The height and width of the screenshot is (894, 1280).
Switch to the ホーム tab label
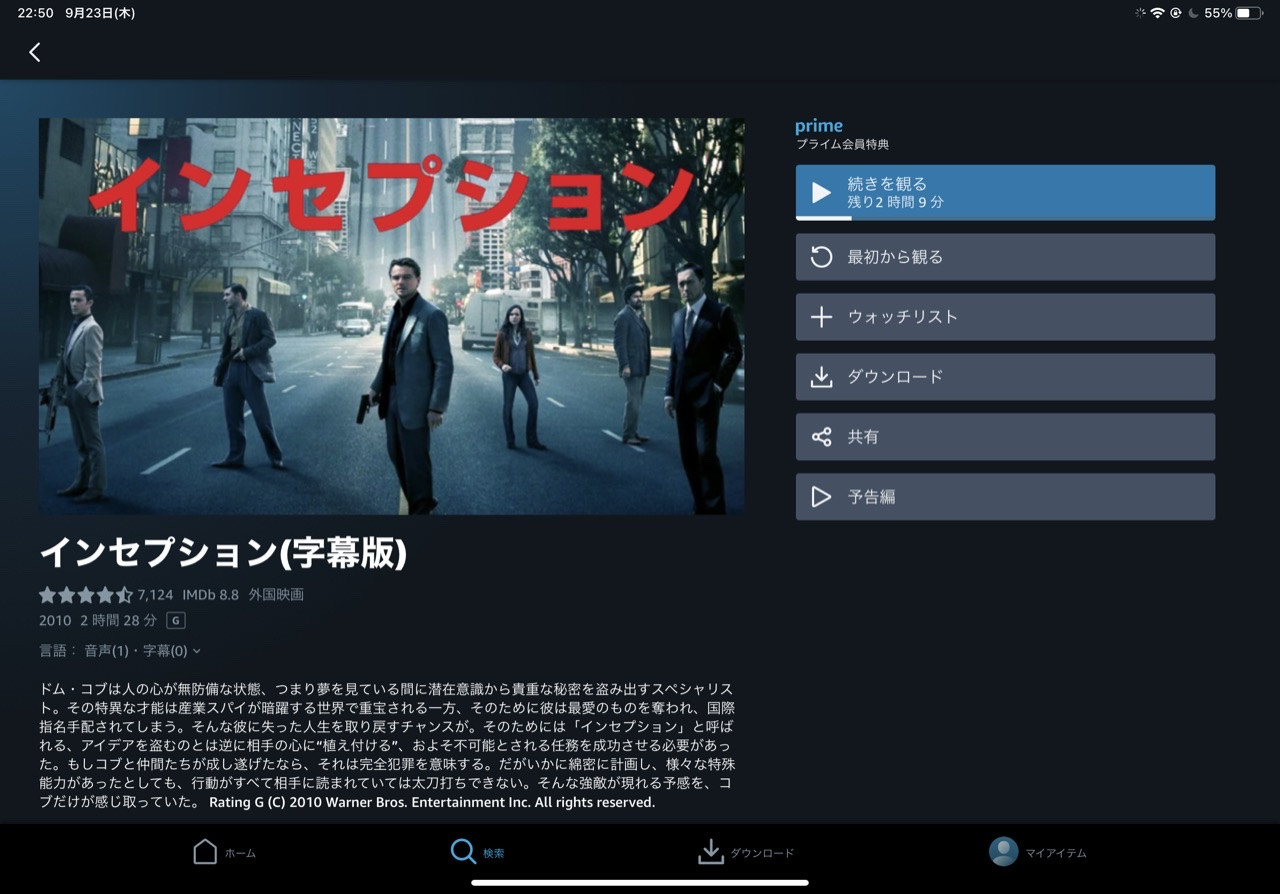click(240, 853)
